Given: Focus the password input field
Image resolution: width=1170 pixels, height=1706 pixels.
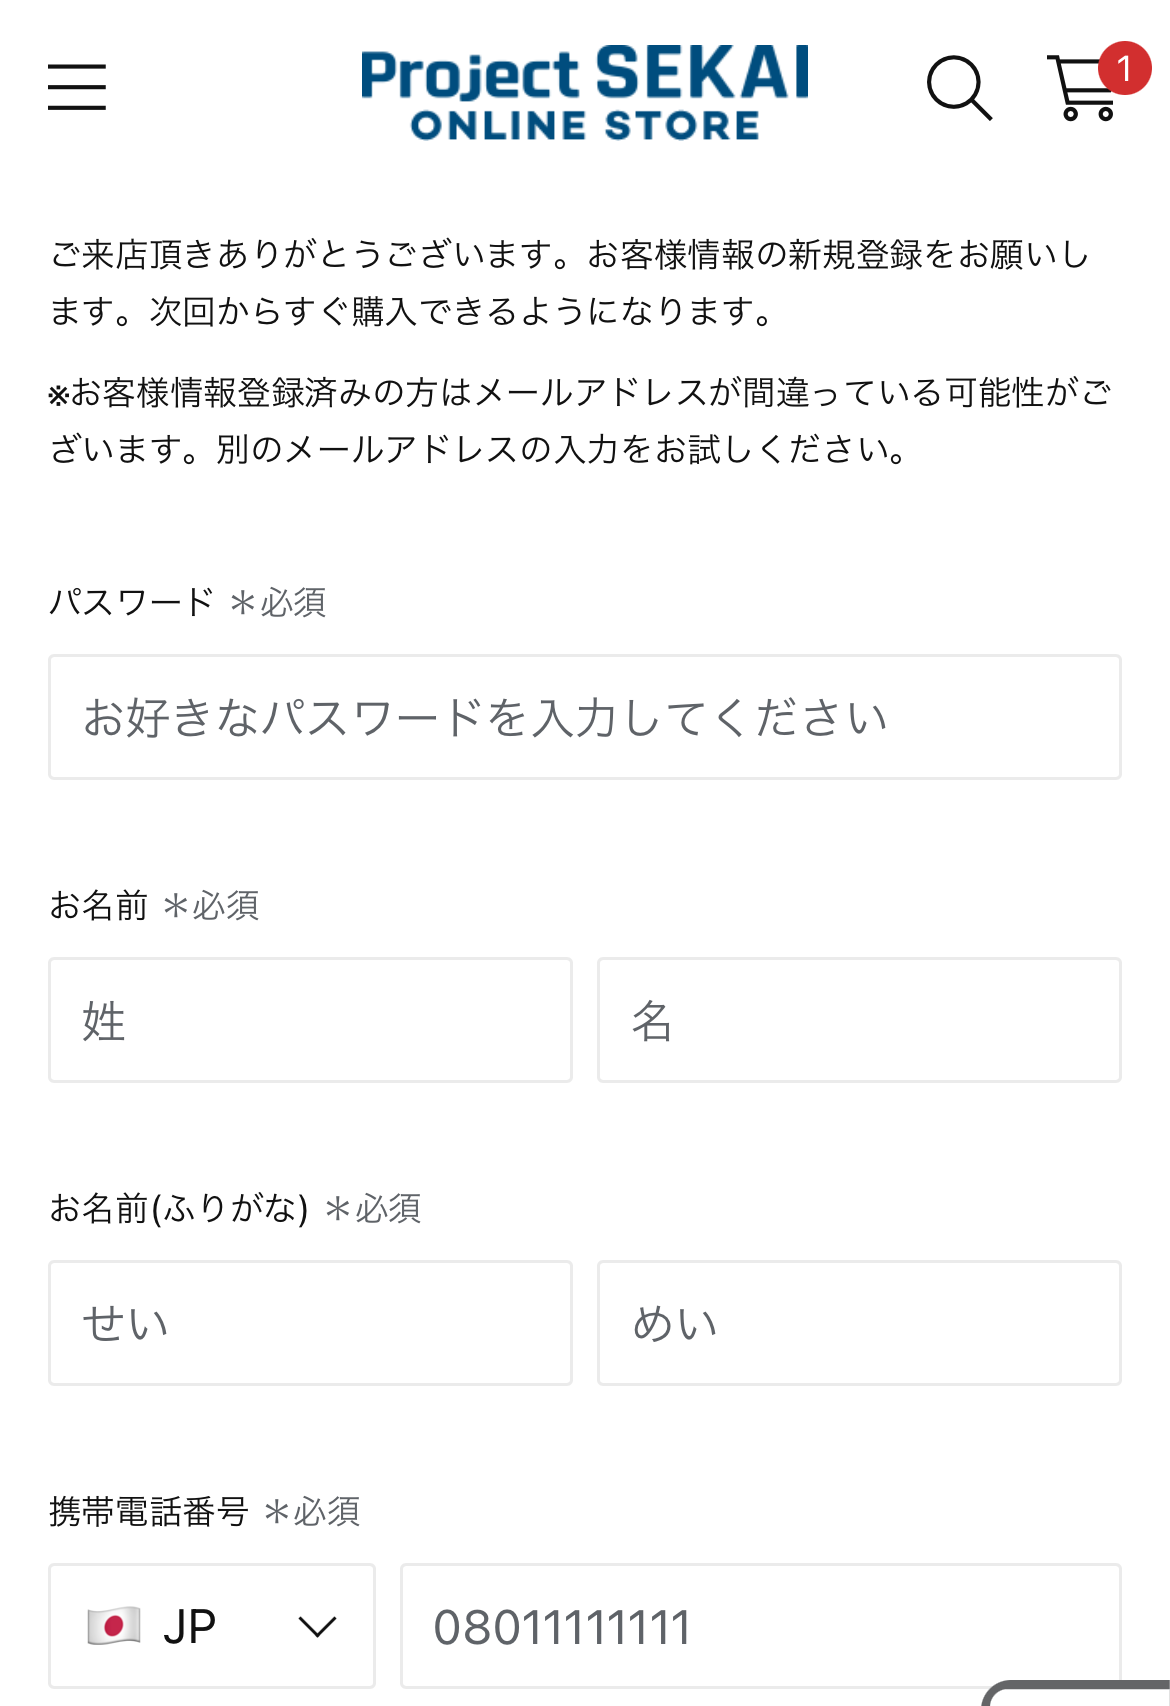Looking at the screenshot, I should (585, 717).
